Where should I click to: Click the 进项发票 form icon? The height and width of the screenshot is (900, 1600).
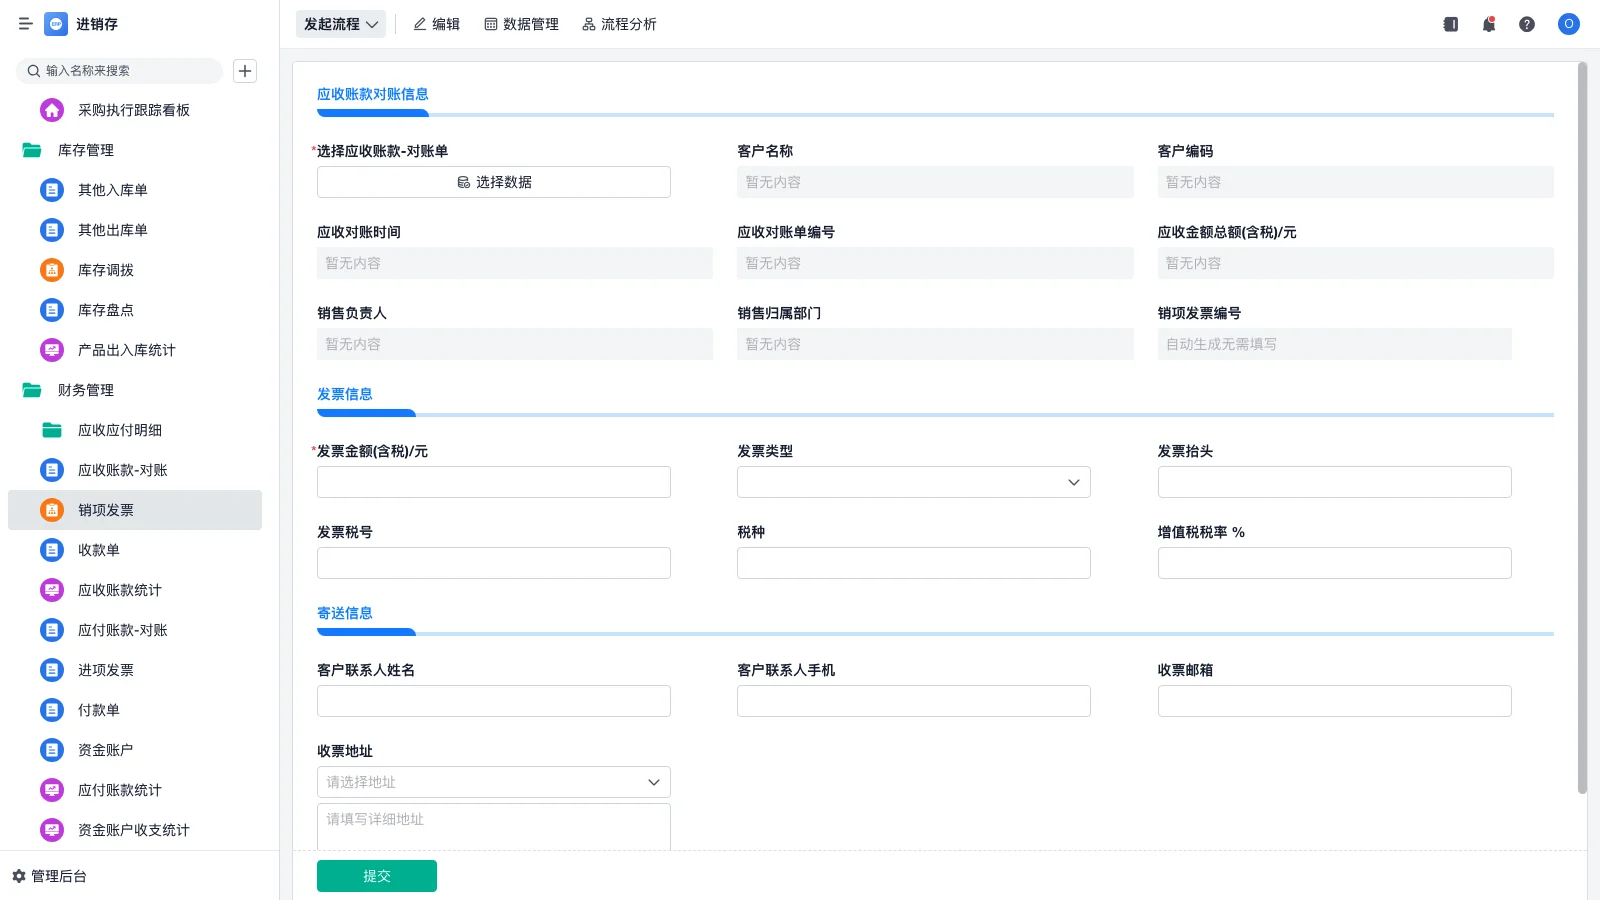[x=52, y=670]
